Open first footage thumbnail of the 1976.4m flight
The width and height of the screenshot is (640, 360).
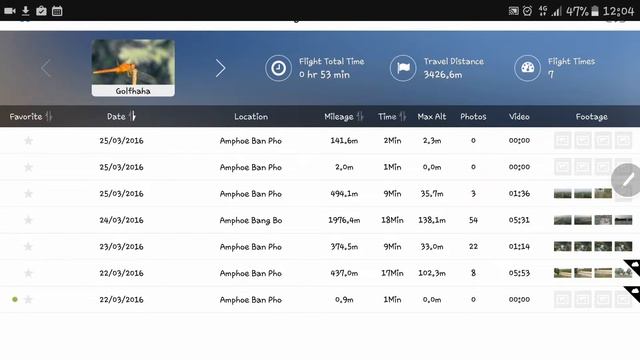click(x=562, y=220)
